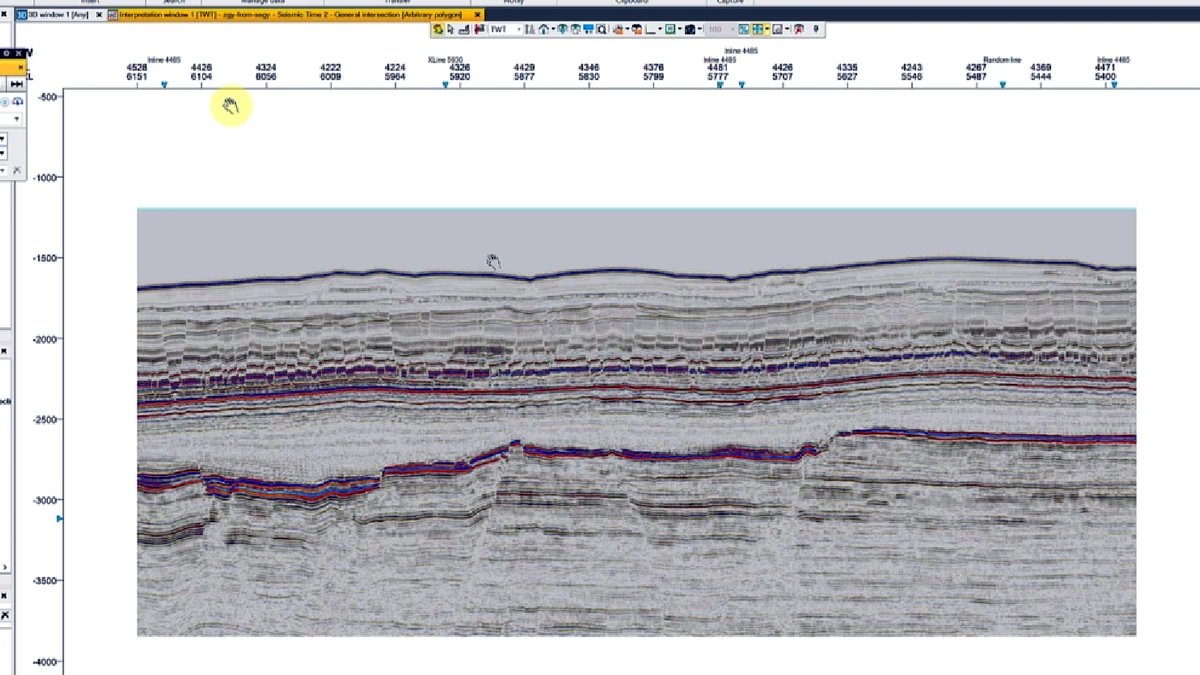Click the orange-red icon after the magnifier
Screen dimensions: 1200x675
tap(619, 29)
